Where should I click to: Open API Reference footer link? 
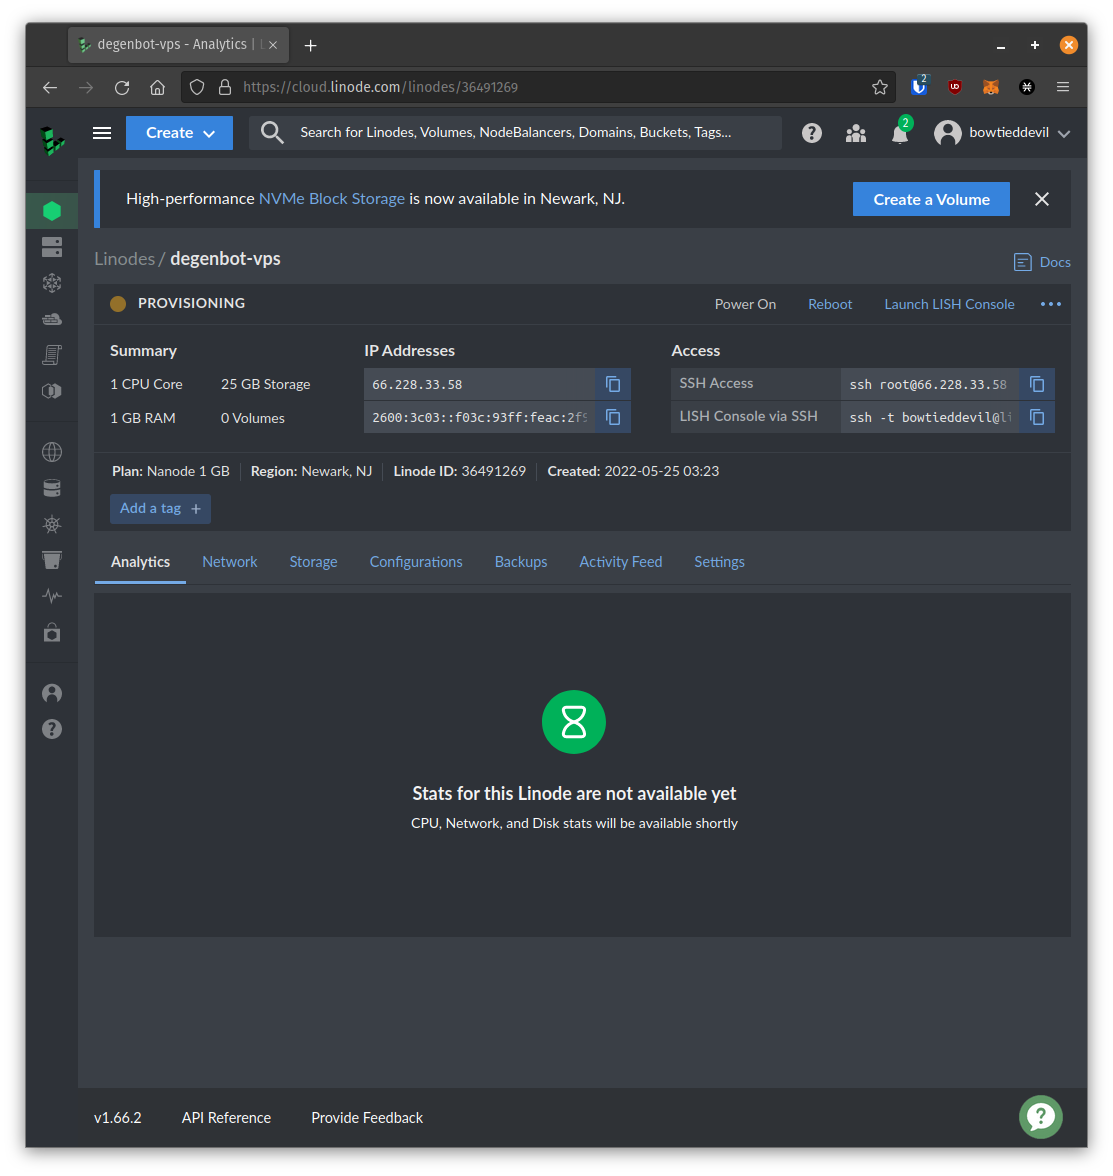point(226,1118)
